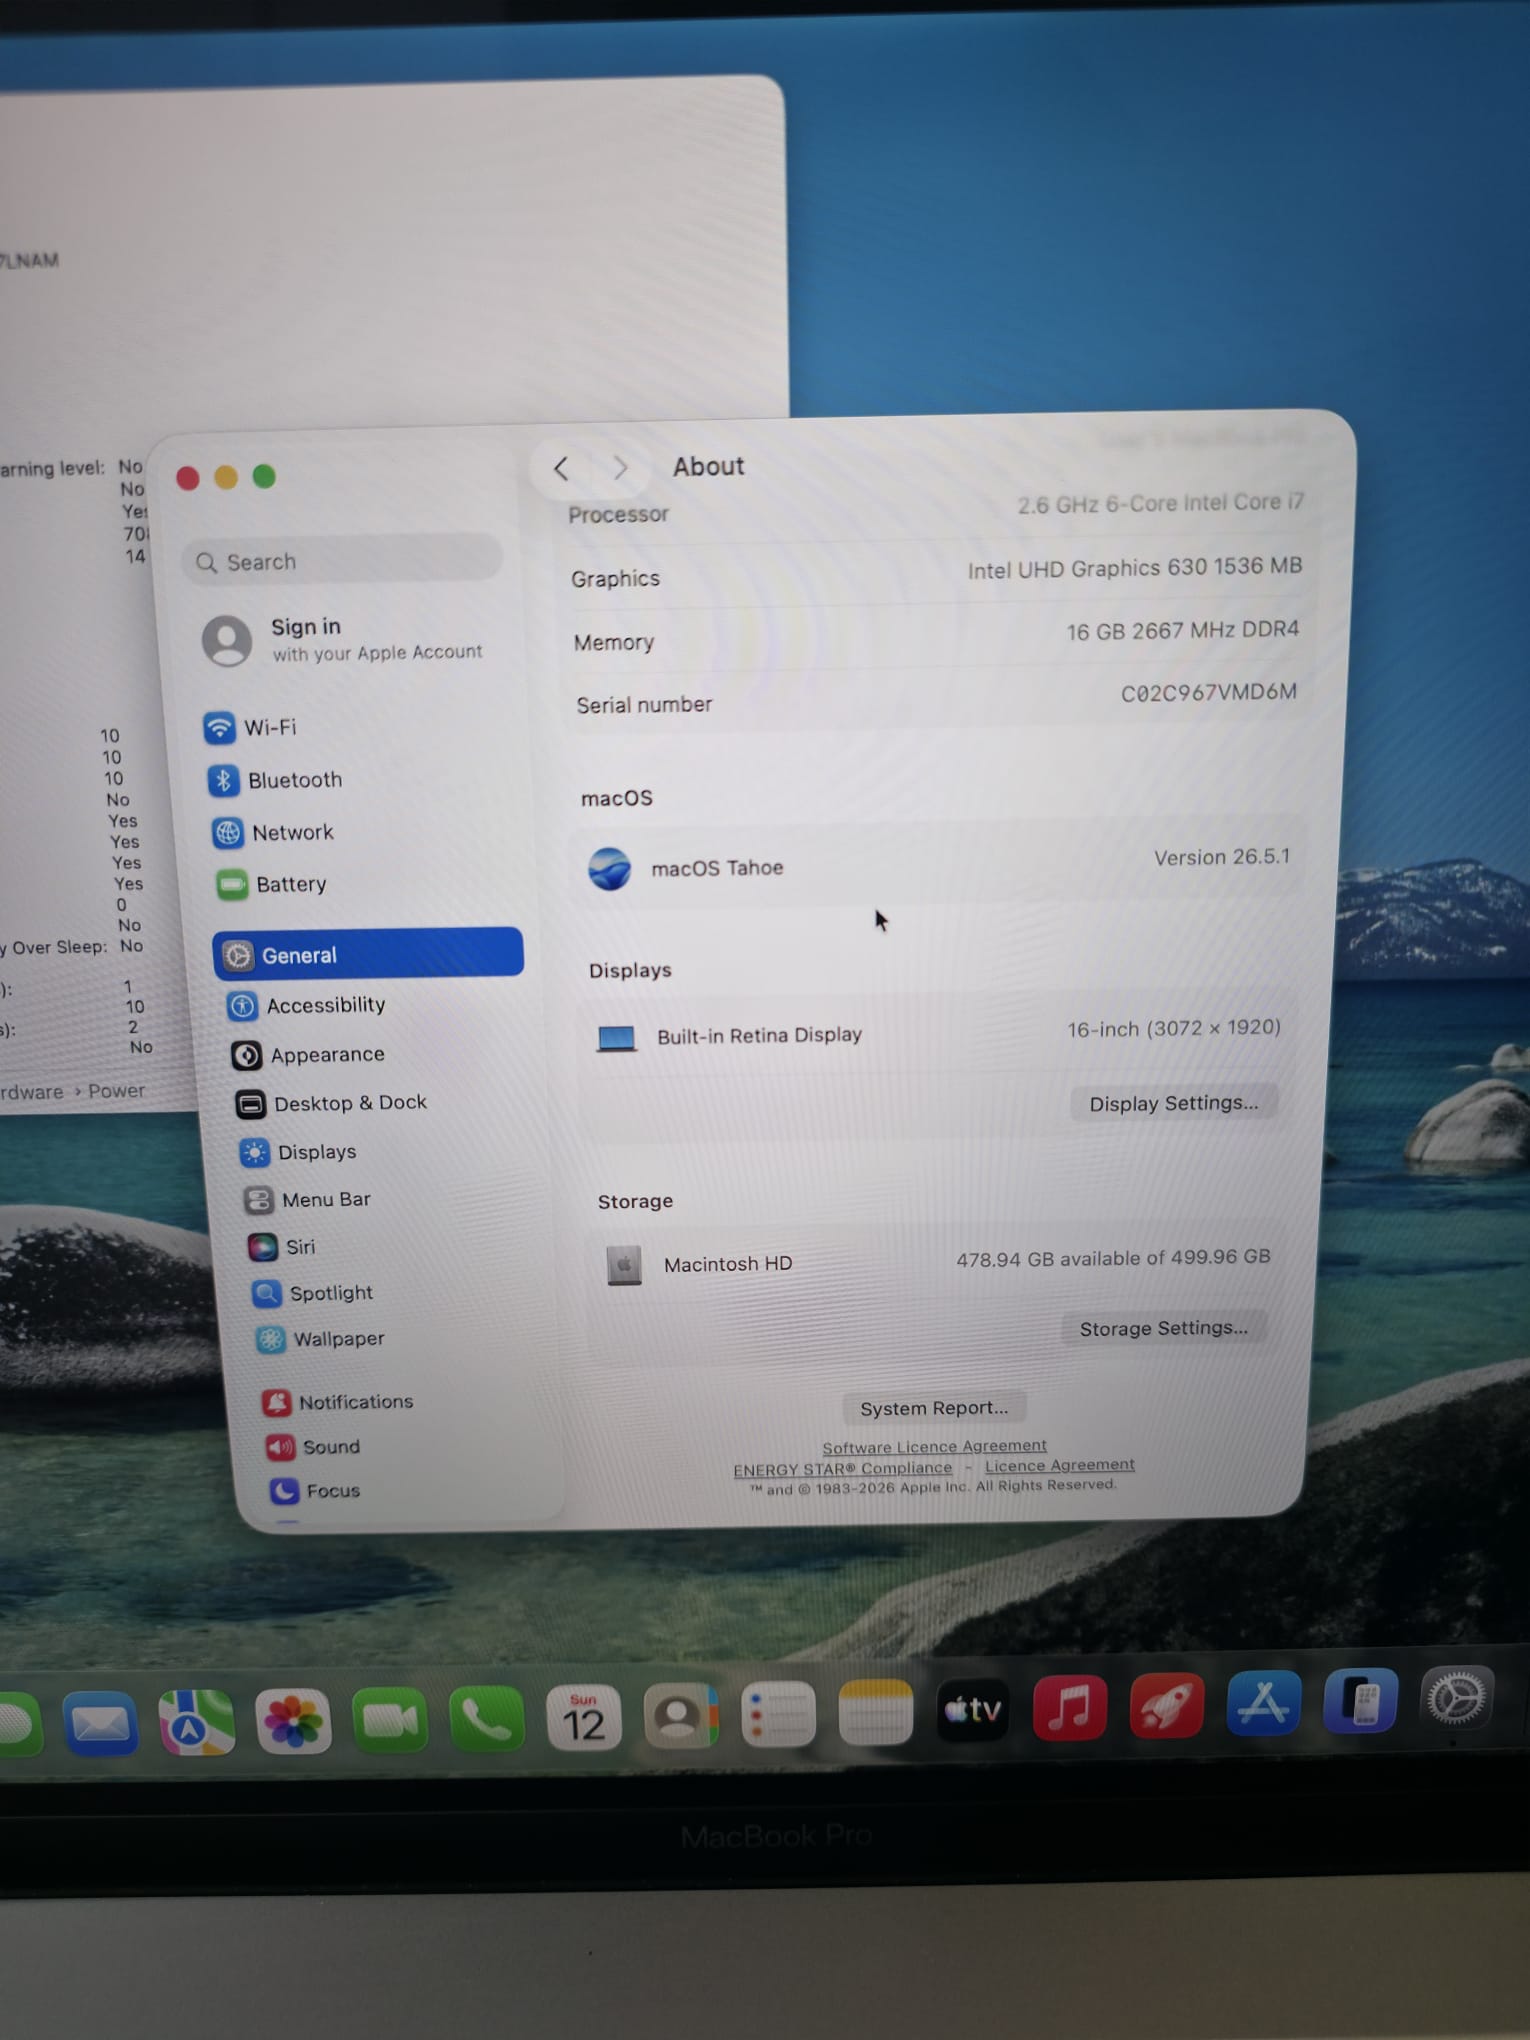This screenshot has height=2040, width=1530.
Task: Open Music from the Dock
Action: tap(1069, 1707)
